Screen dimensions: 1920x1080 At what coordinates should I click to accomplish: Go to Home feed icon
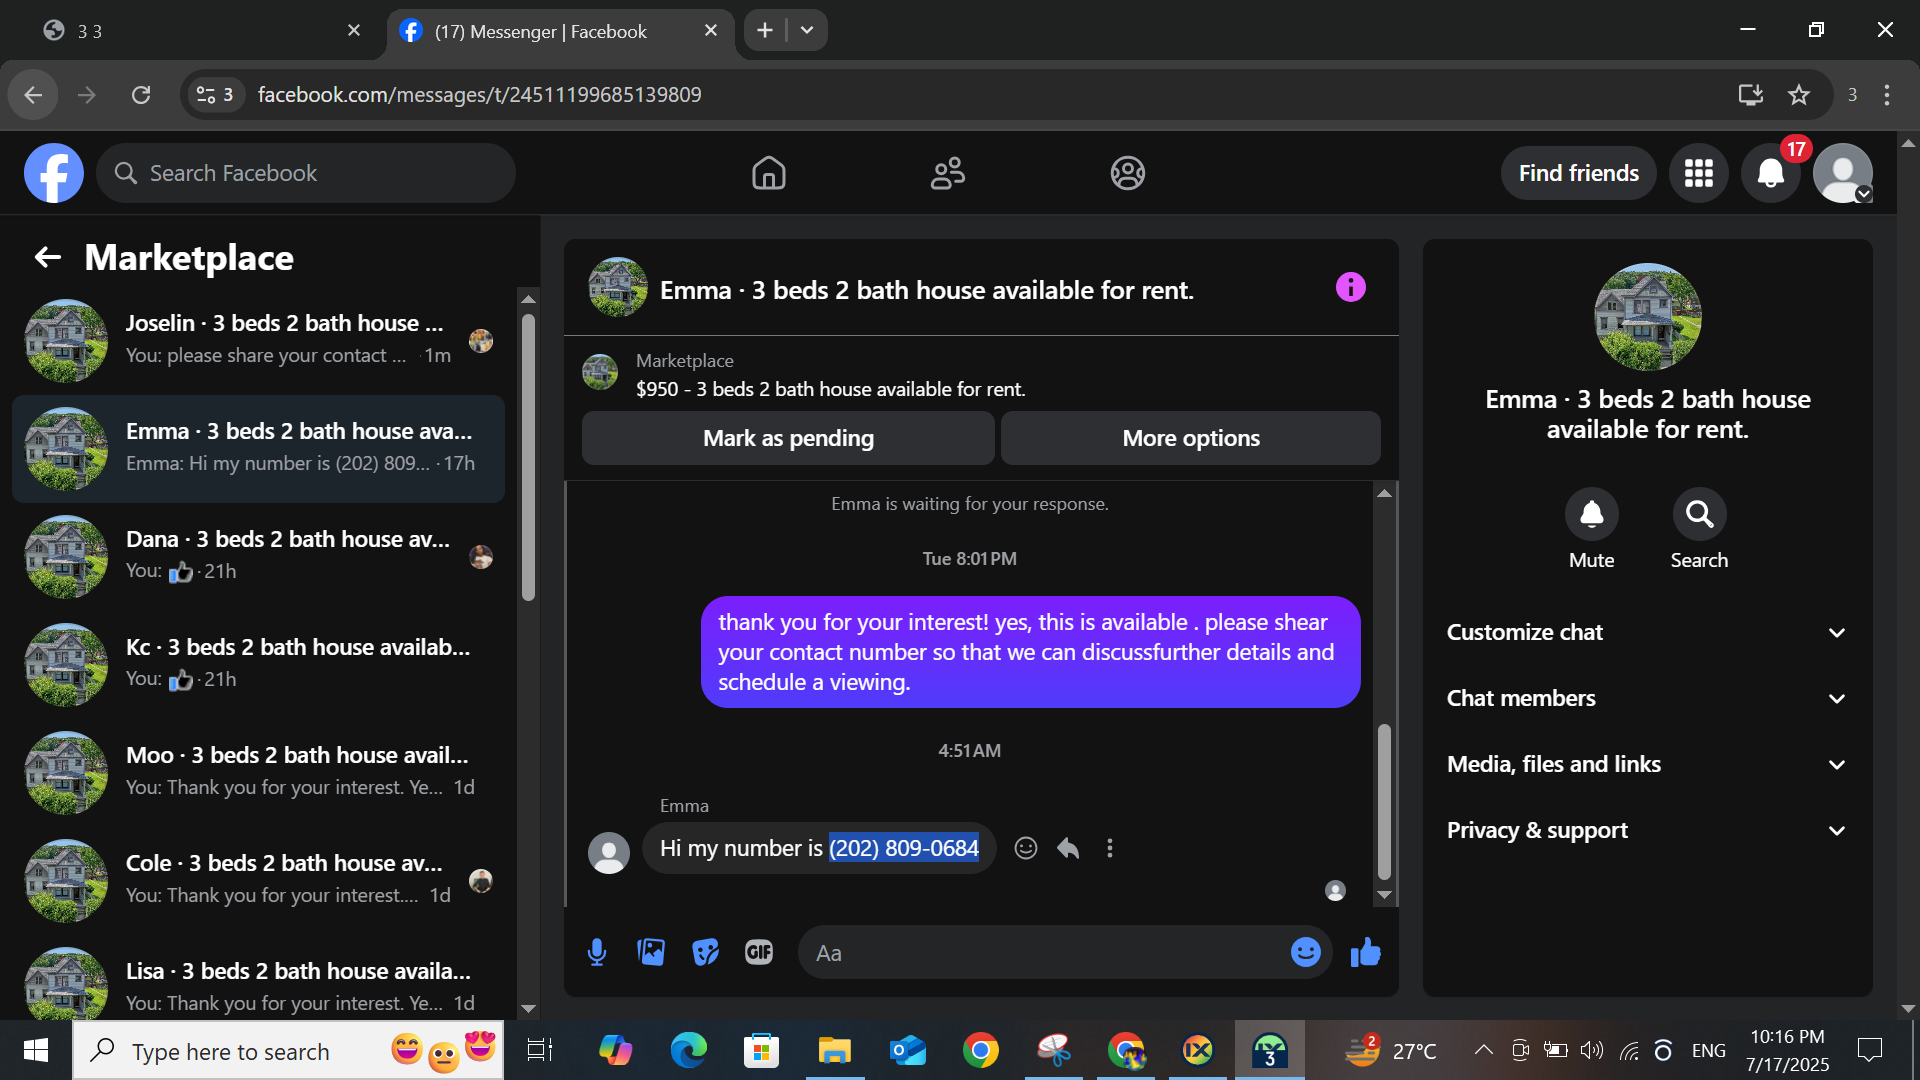pyautogui.click(x=768, y=173)
